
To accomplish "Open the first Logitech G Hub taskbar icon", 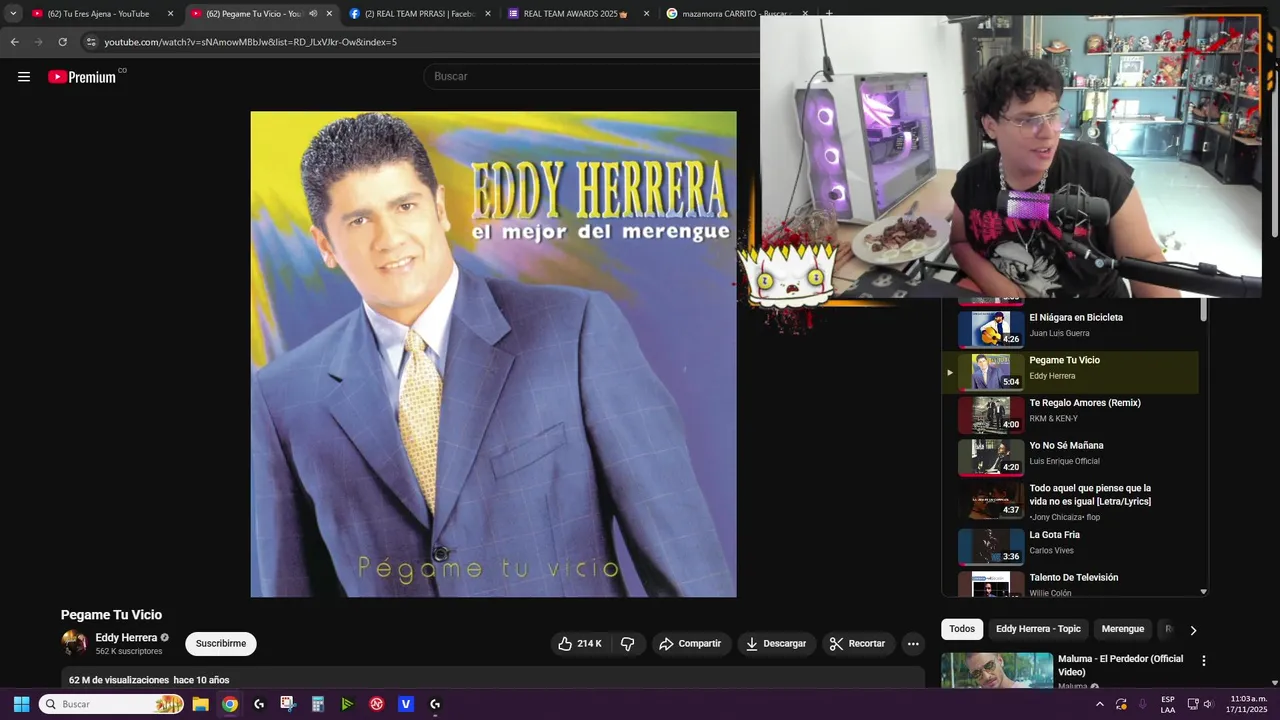I will tap(259, 704).
